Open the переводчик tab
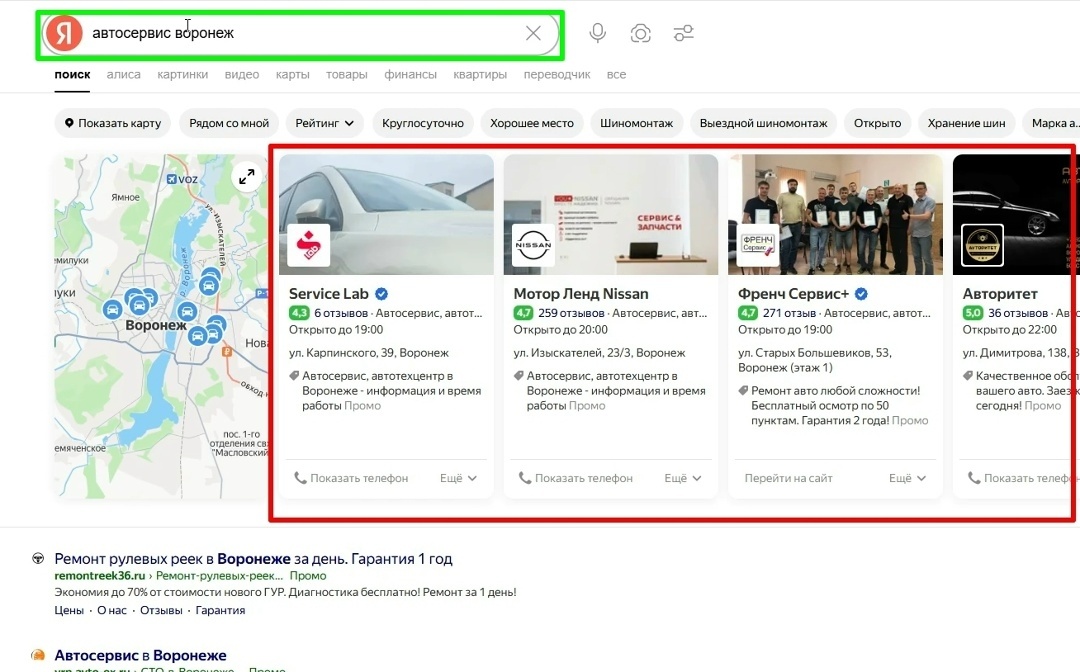Image resolution: width=1080 pixels, height=672 pixels. [557, 74]
